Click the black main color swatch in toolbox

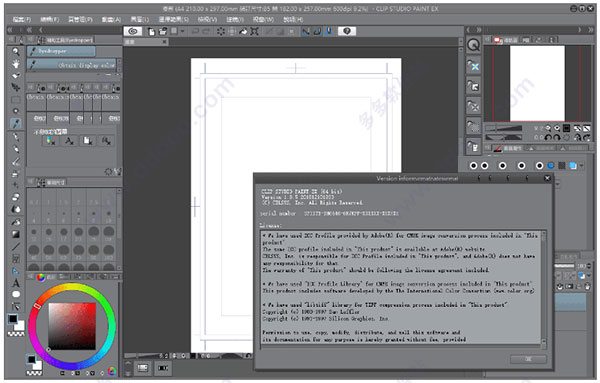coord(13,319)
